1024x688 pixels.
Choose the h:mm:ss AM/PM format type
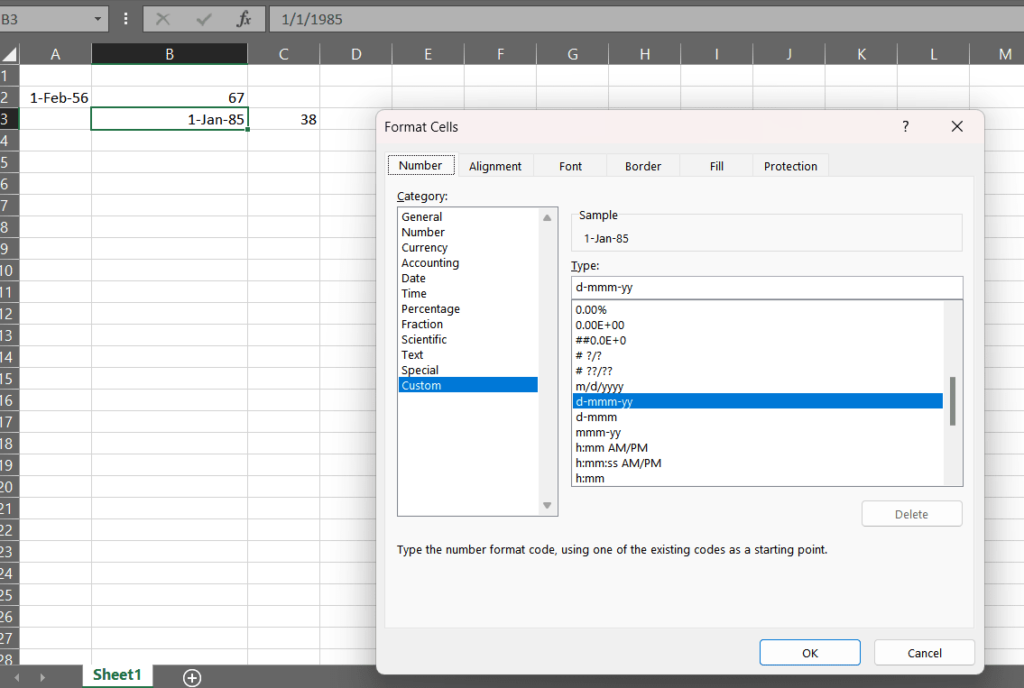[x=758, y=463]
